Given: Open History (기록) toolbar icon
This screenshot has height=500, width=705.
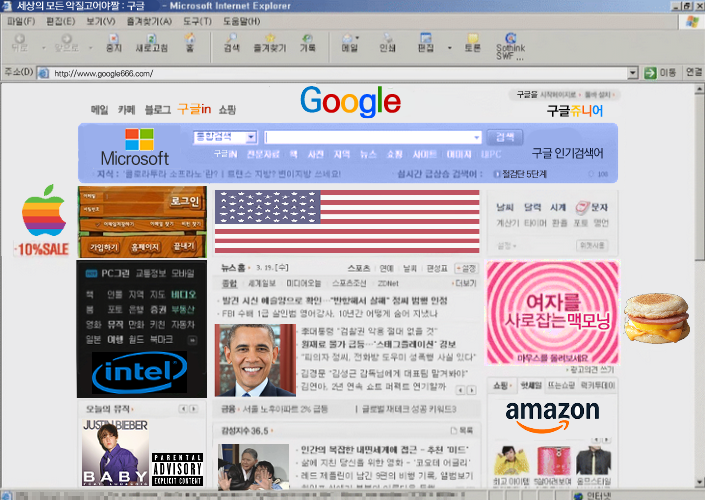Looking at the screenshot, I should pyautogui.click(x=308, y=39).
